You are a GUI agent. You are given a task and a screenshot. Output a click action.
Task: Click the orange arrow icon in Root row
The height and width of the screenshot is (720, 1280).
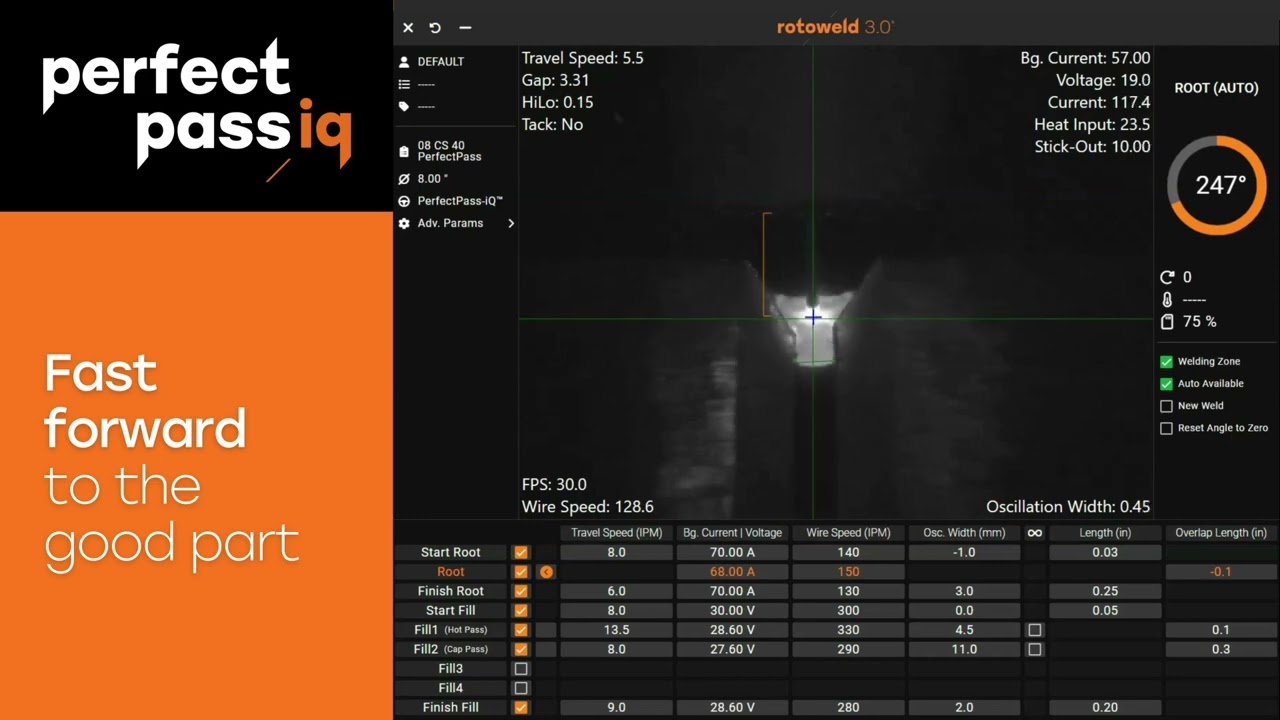click(x=546, y=572)
